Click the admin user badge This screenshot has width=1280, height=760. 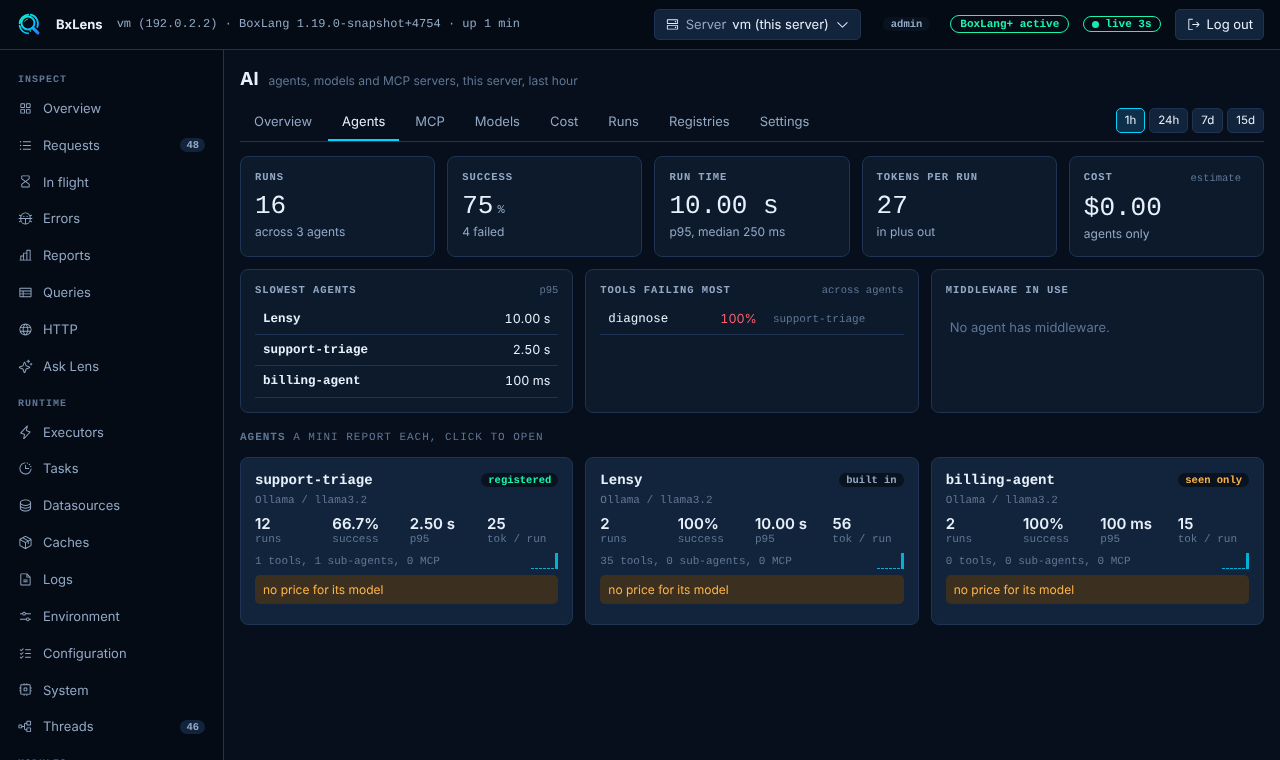[905, 24]
